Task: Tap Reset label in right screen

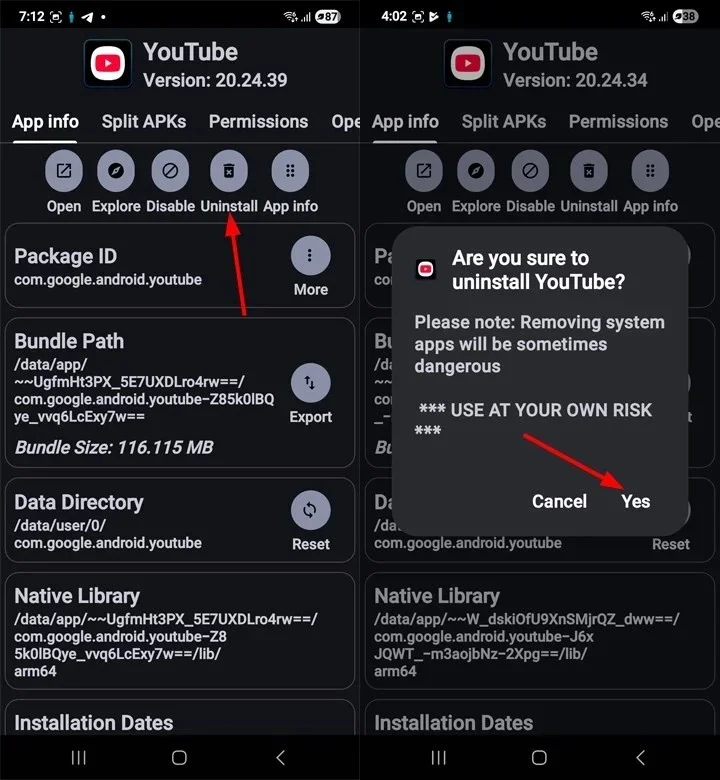Action: (x=671, y=544)
